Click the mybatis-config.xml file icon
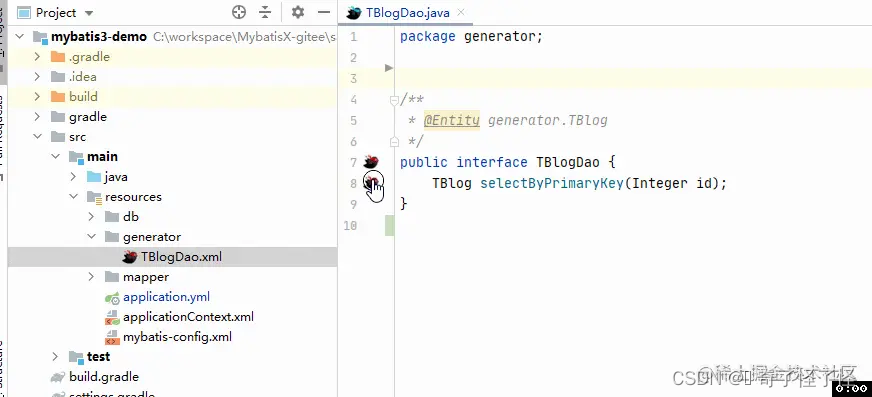Screen dimensions: 872x397 click(x=112, y=337)
